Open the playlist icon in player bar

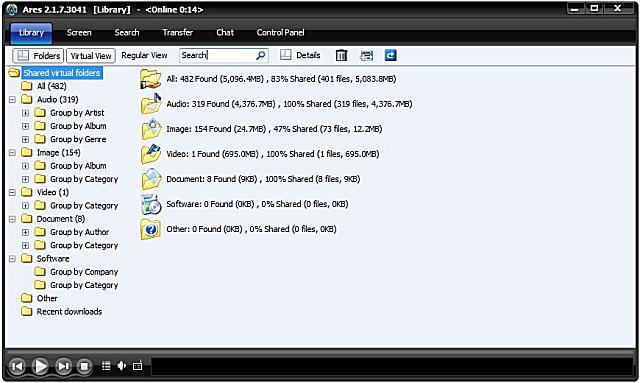click(x=106, y=366)
